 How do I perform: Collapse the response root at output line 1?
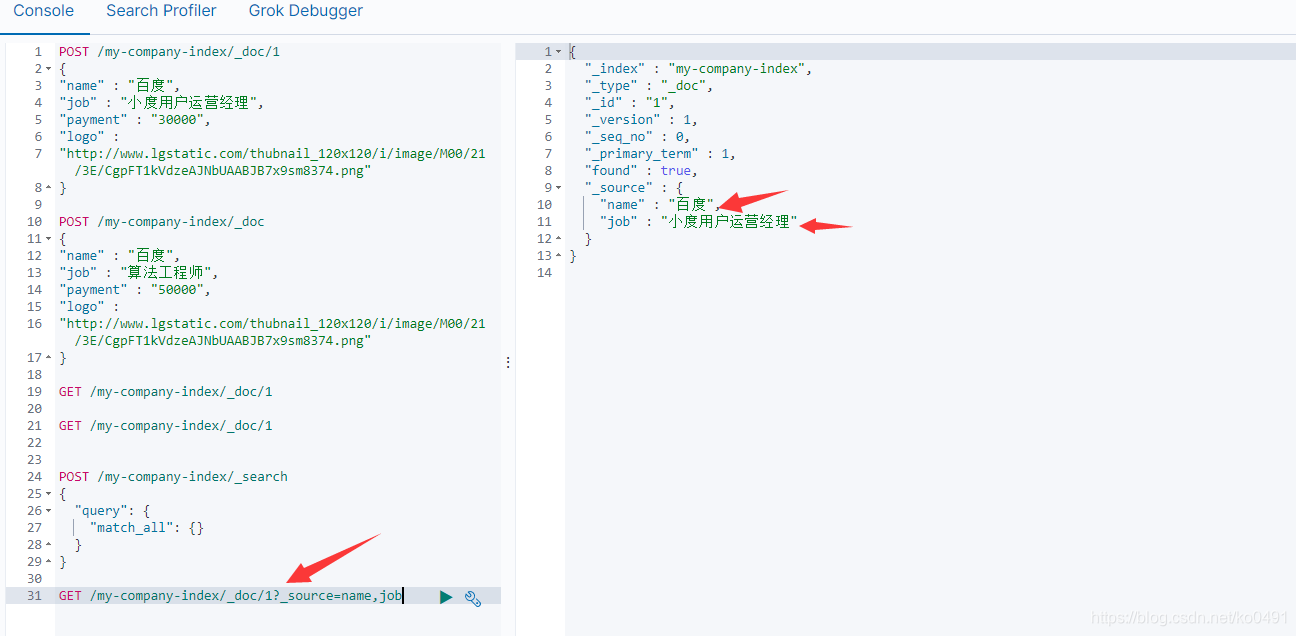558,52
